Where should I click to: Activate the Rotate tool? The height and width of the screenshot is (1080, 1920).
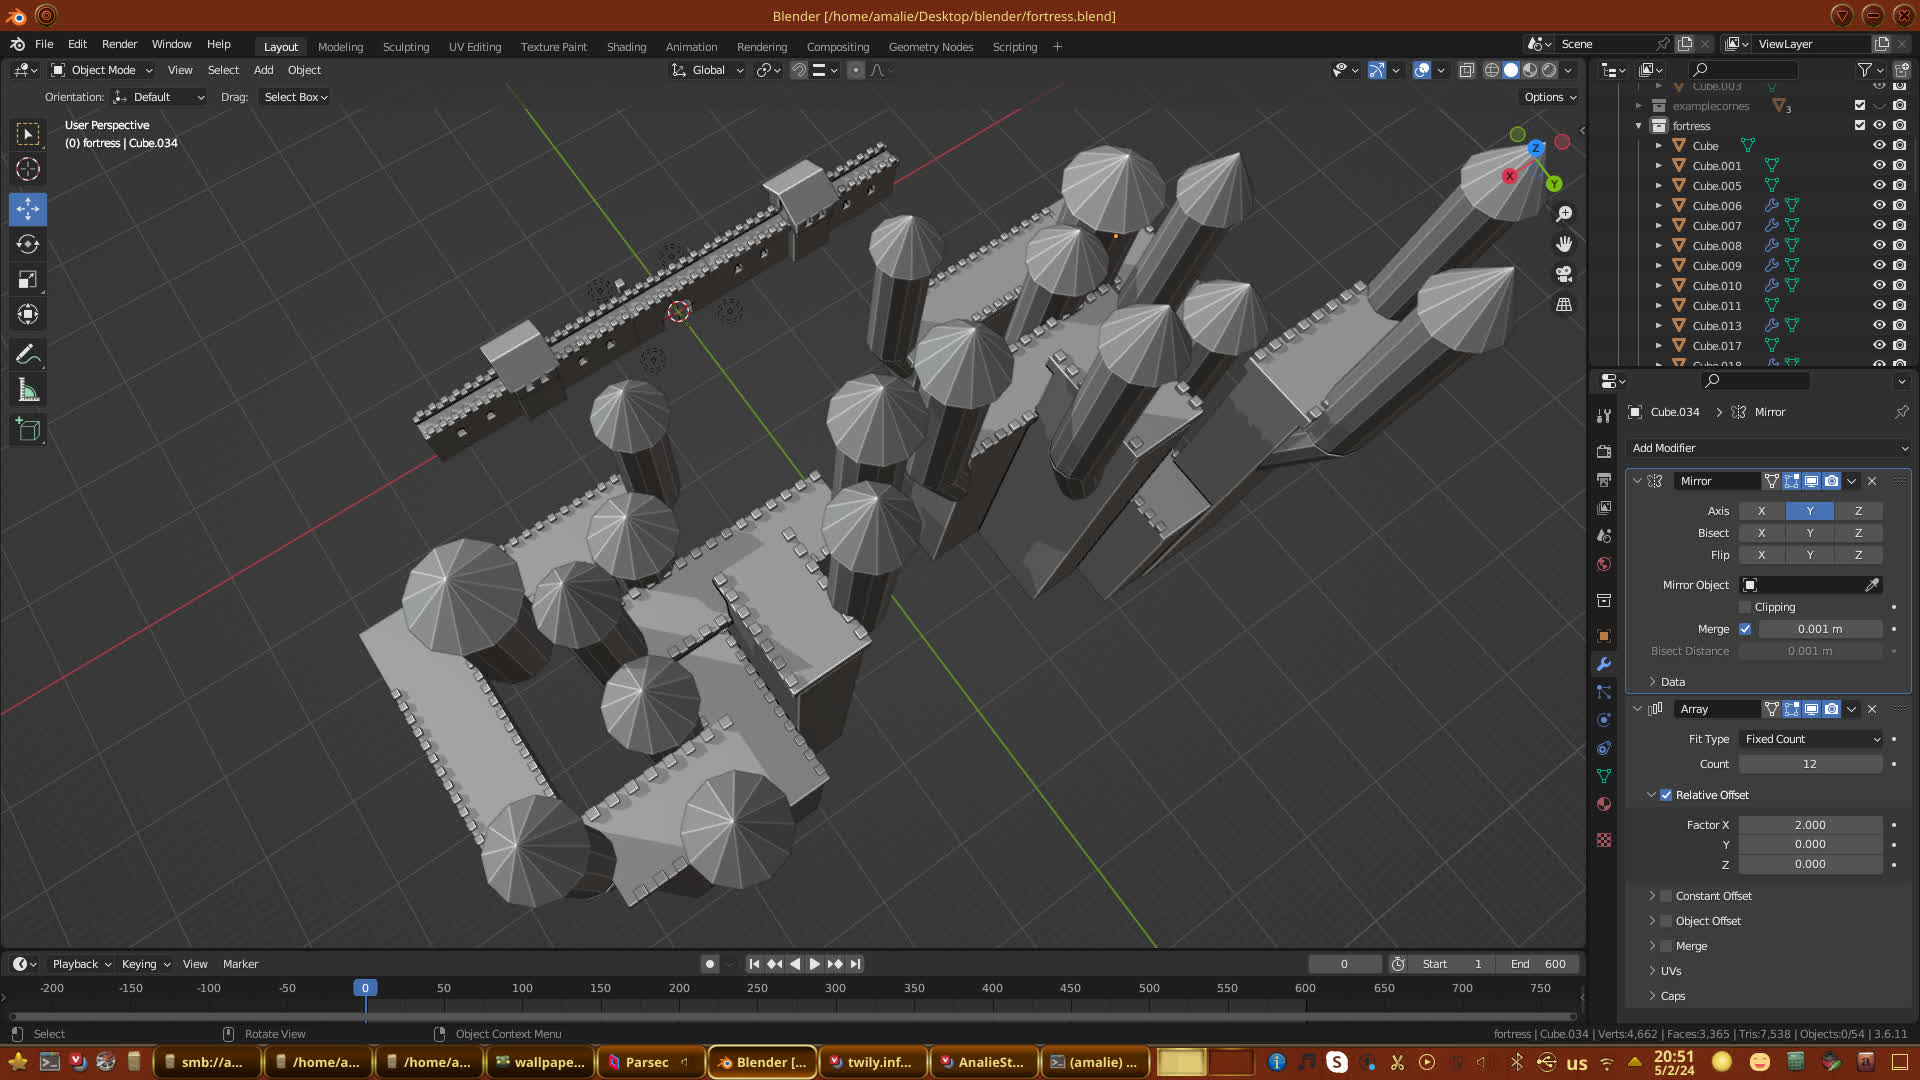28,244
